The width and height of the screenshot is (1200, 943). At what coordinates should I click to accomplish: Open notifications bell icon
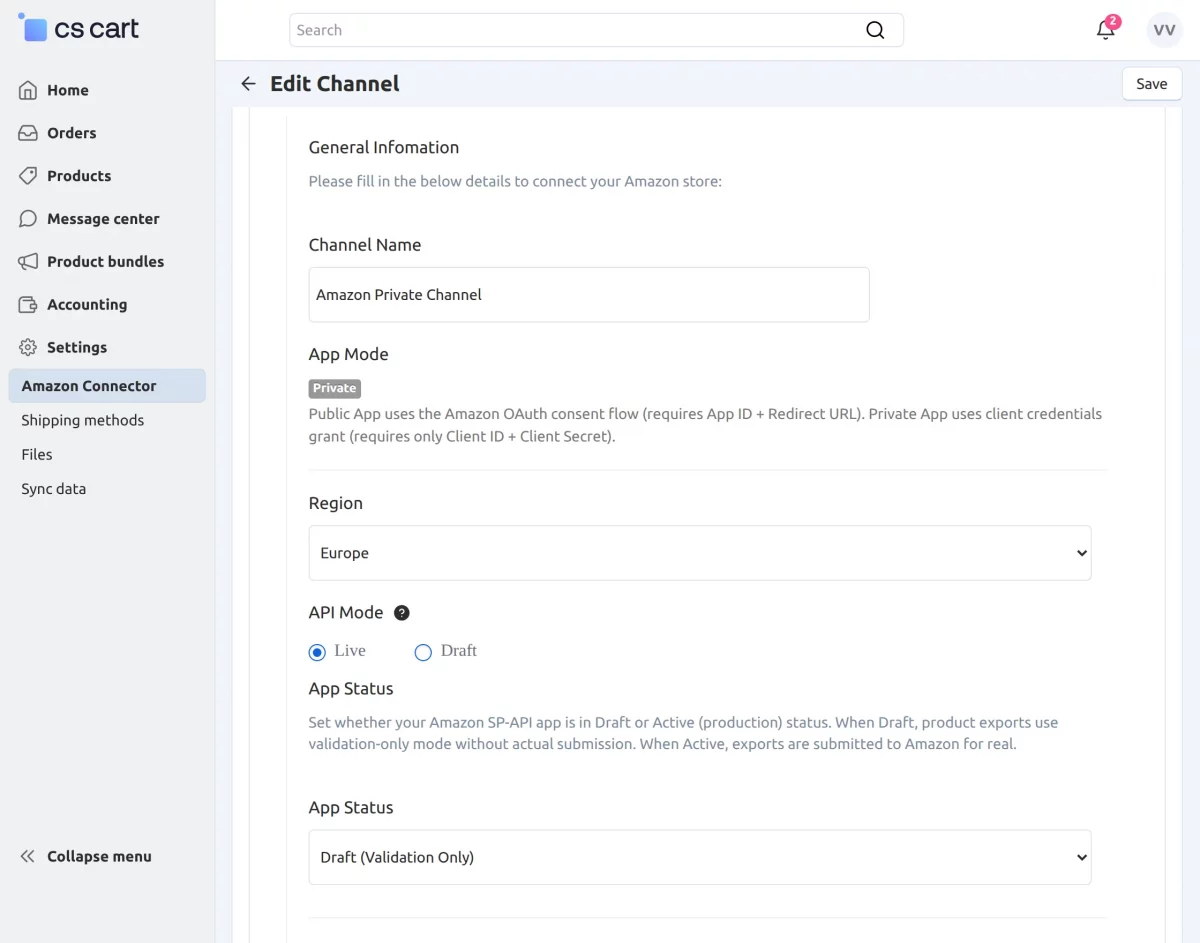tap(1105, 30)
